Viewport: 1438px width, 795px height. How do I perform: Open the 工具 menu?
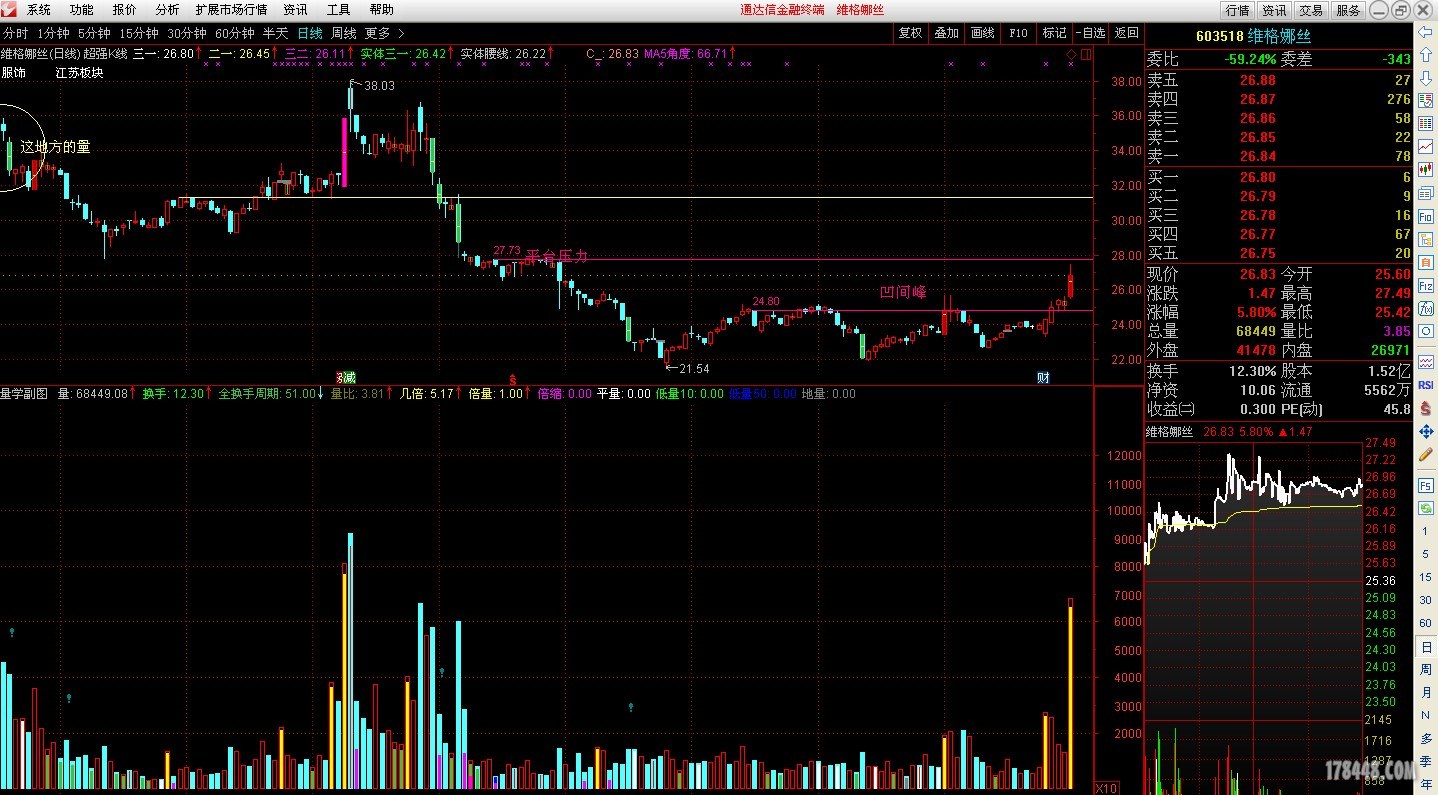pyautogui.click(x=339, y=10)
